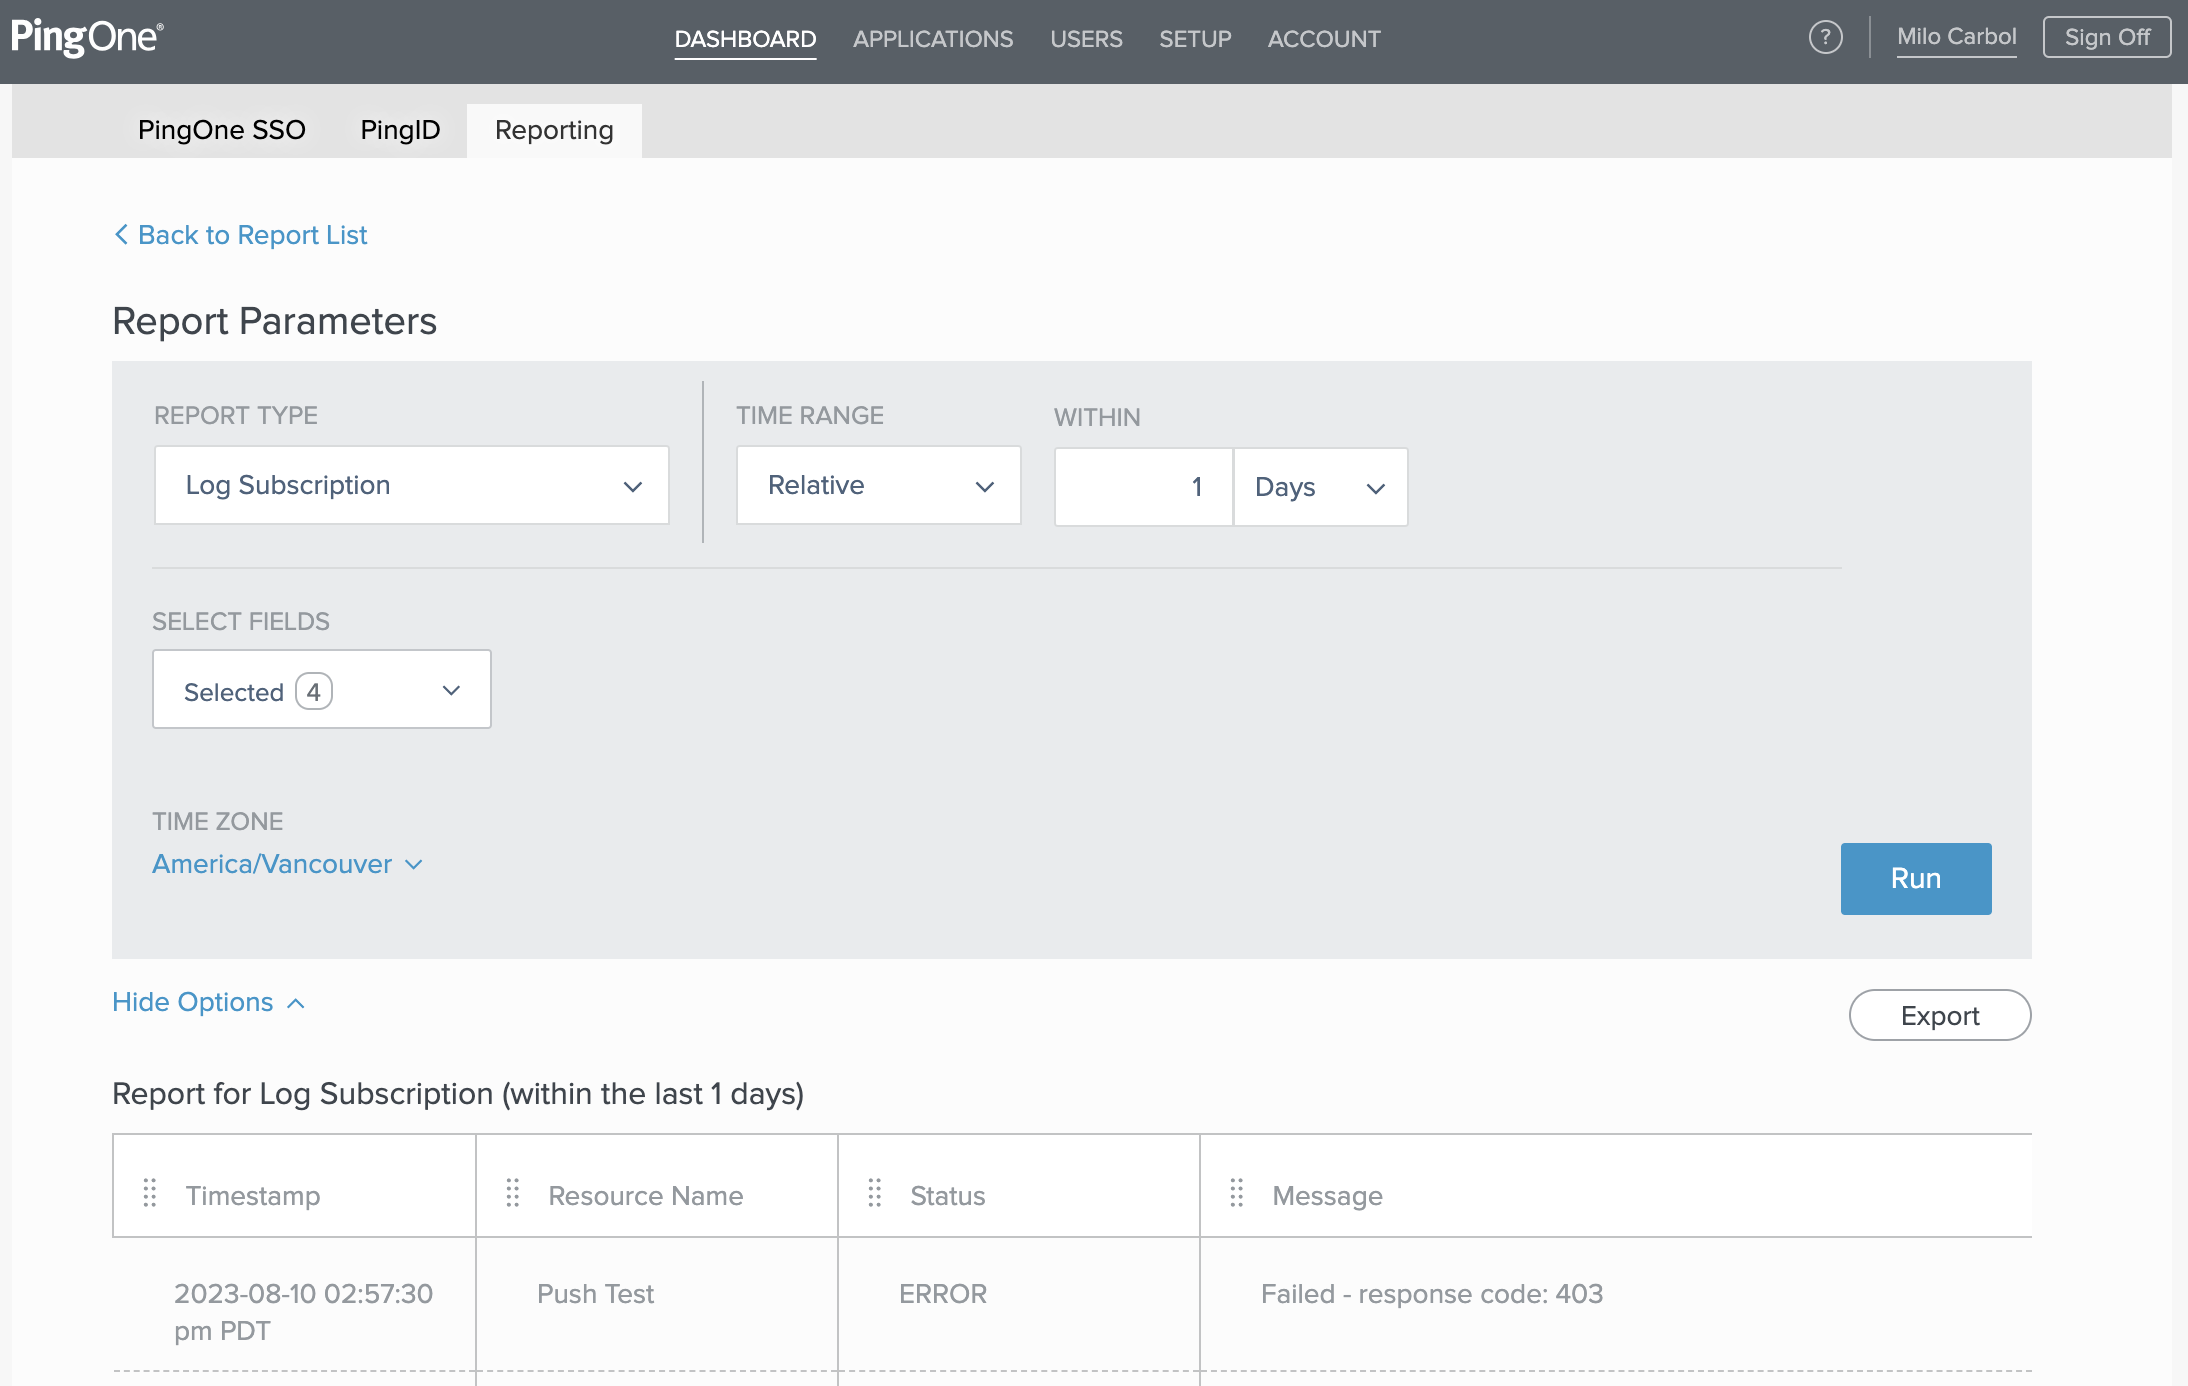Screen dimensions: 2188x1386
Task: Switch to the PingOne SSO tab
Action: coord(222,129)
